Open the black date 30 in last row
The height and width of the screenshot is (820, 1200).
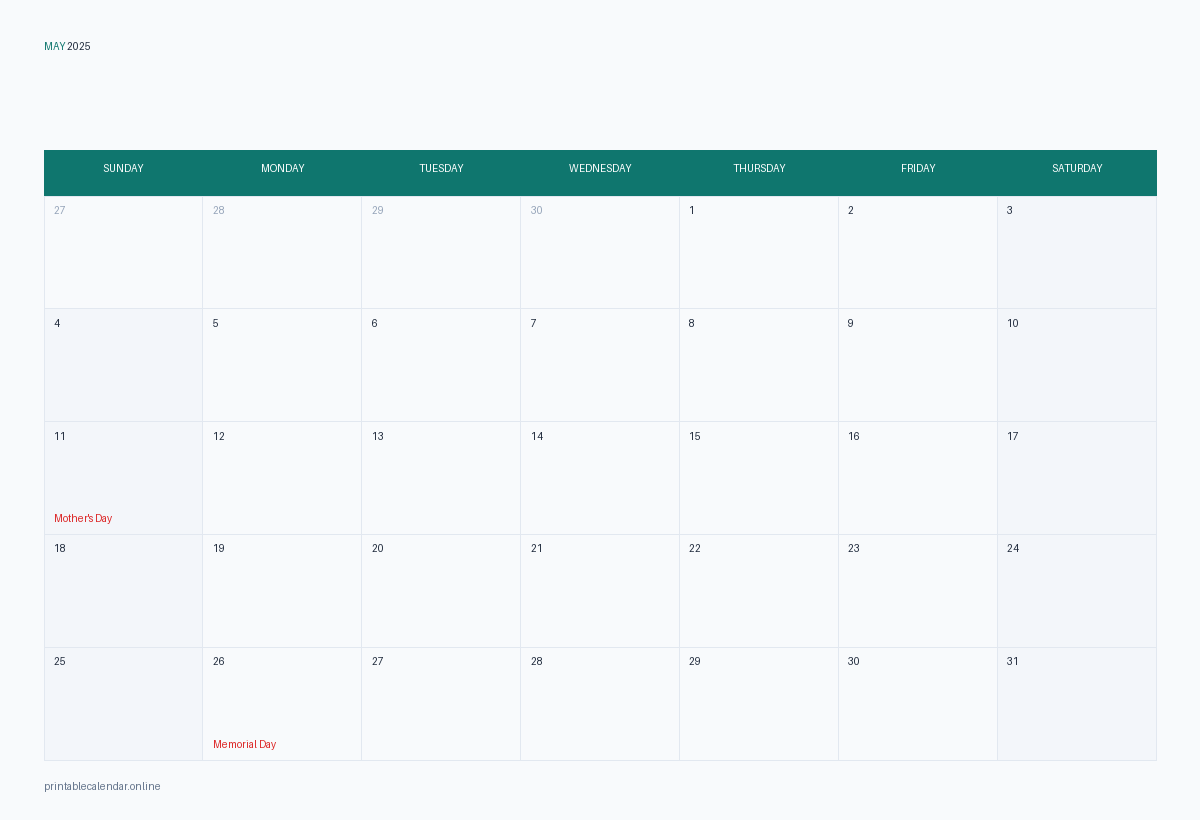(x=854, y=662)
